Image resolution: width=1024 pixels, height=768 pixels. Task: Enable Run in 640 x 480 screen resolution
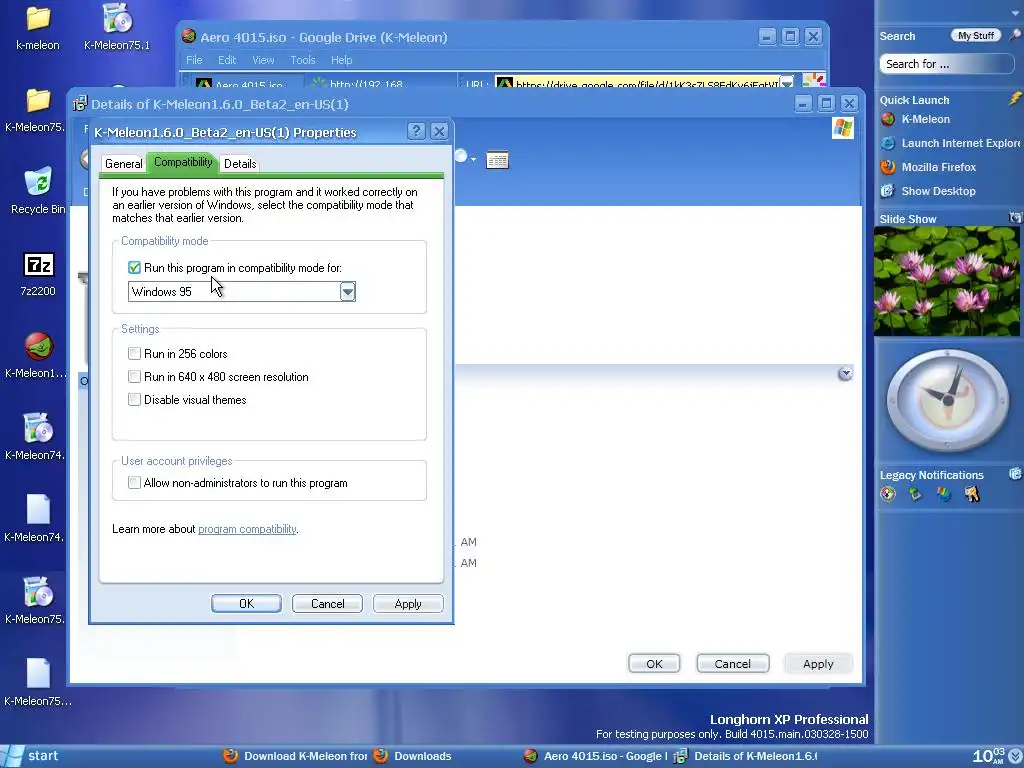pyautogui.click(x=135, y=376)
